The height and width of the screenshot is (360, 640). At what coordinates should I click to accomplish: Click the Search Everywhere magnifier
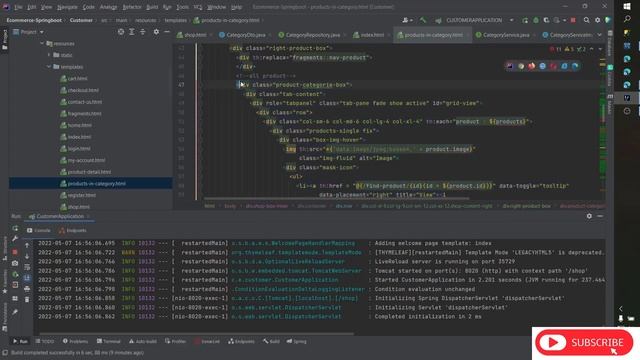coord(587,20)
